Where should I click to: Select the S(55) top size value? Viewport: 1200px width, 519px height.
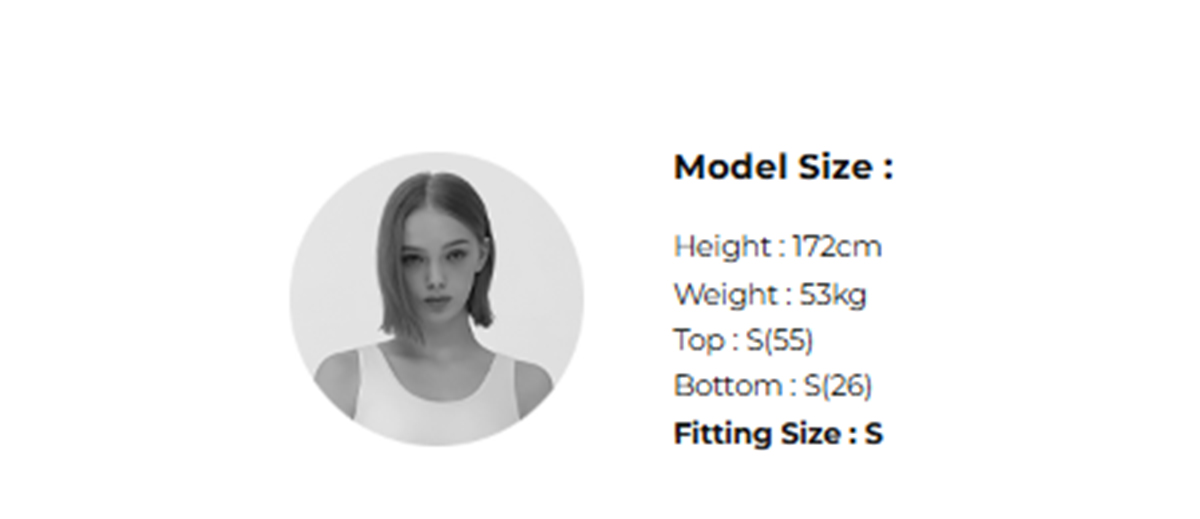pyautogui.click(x=780, y=340)
